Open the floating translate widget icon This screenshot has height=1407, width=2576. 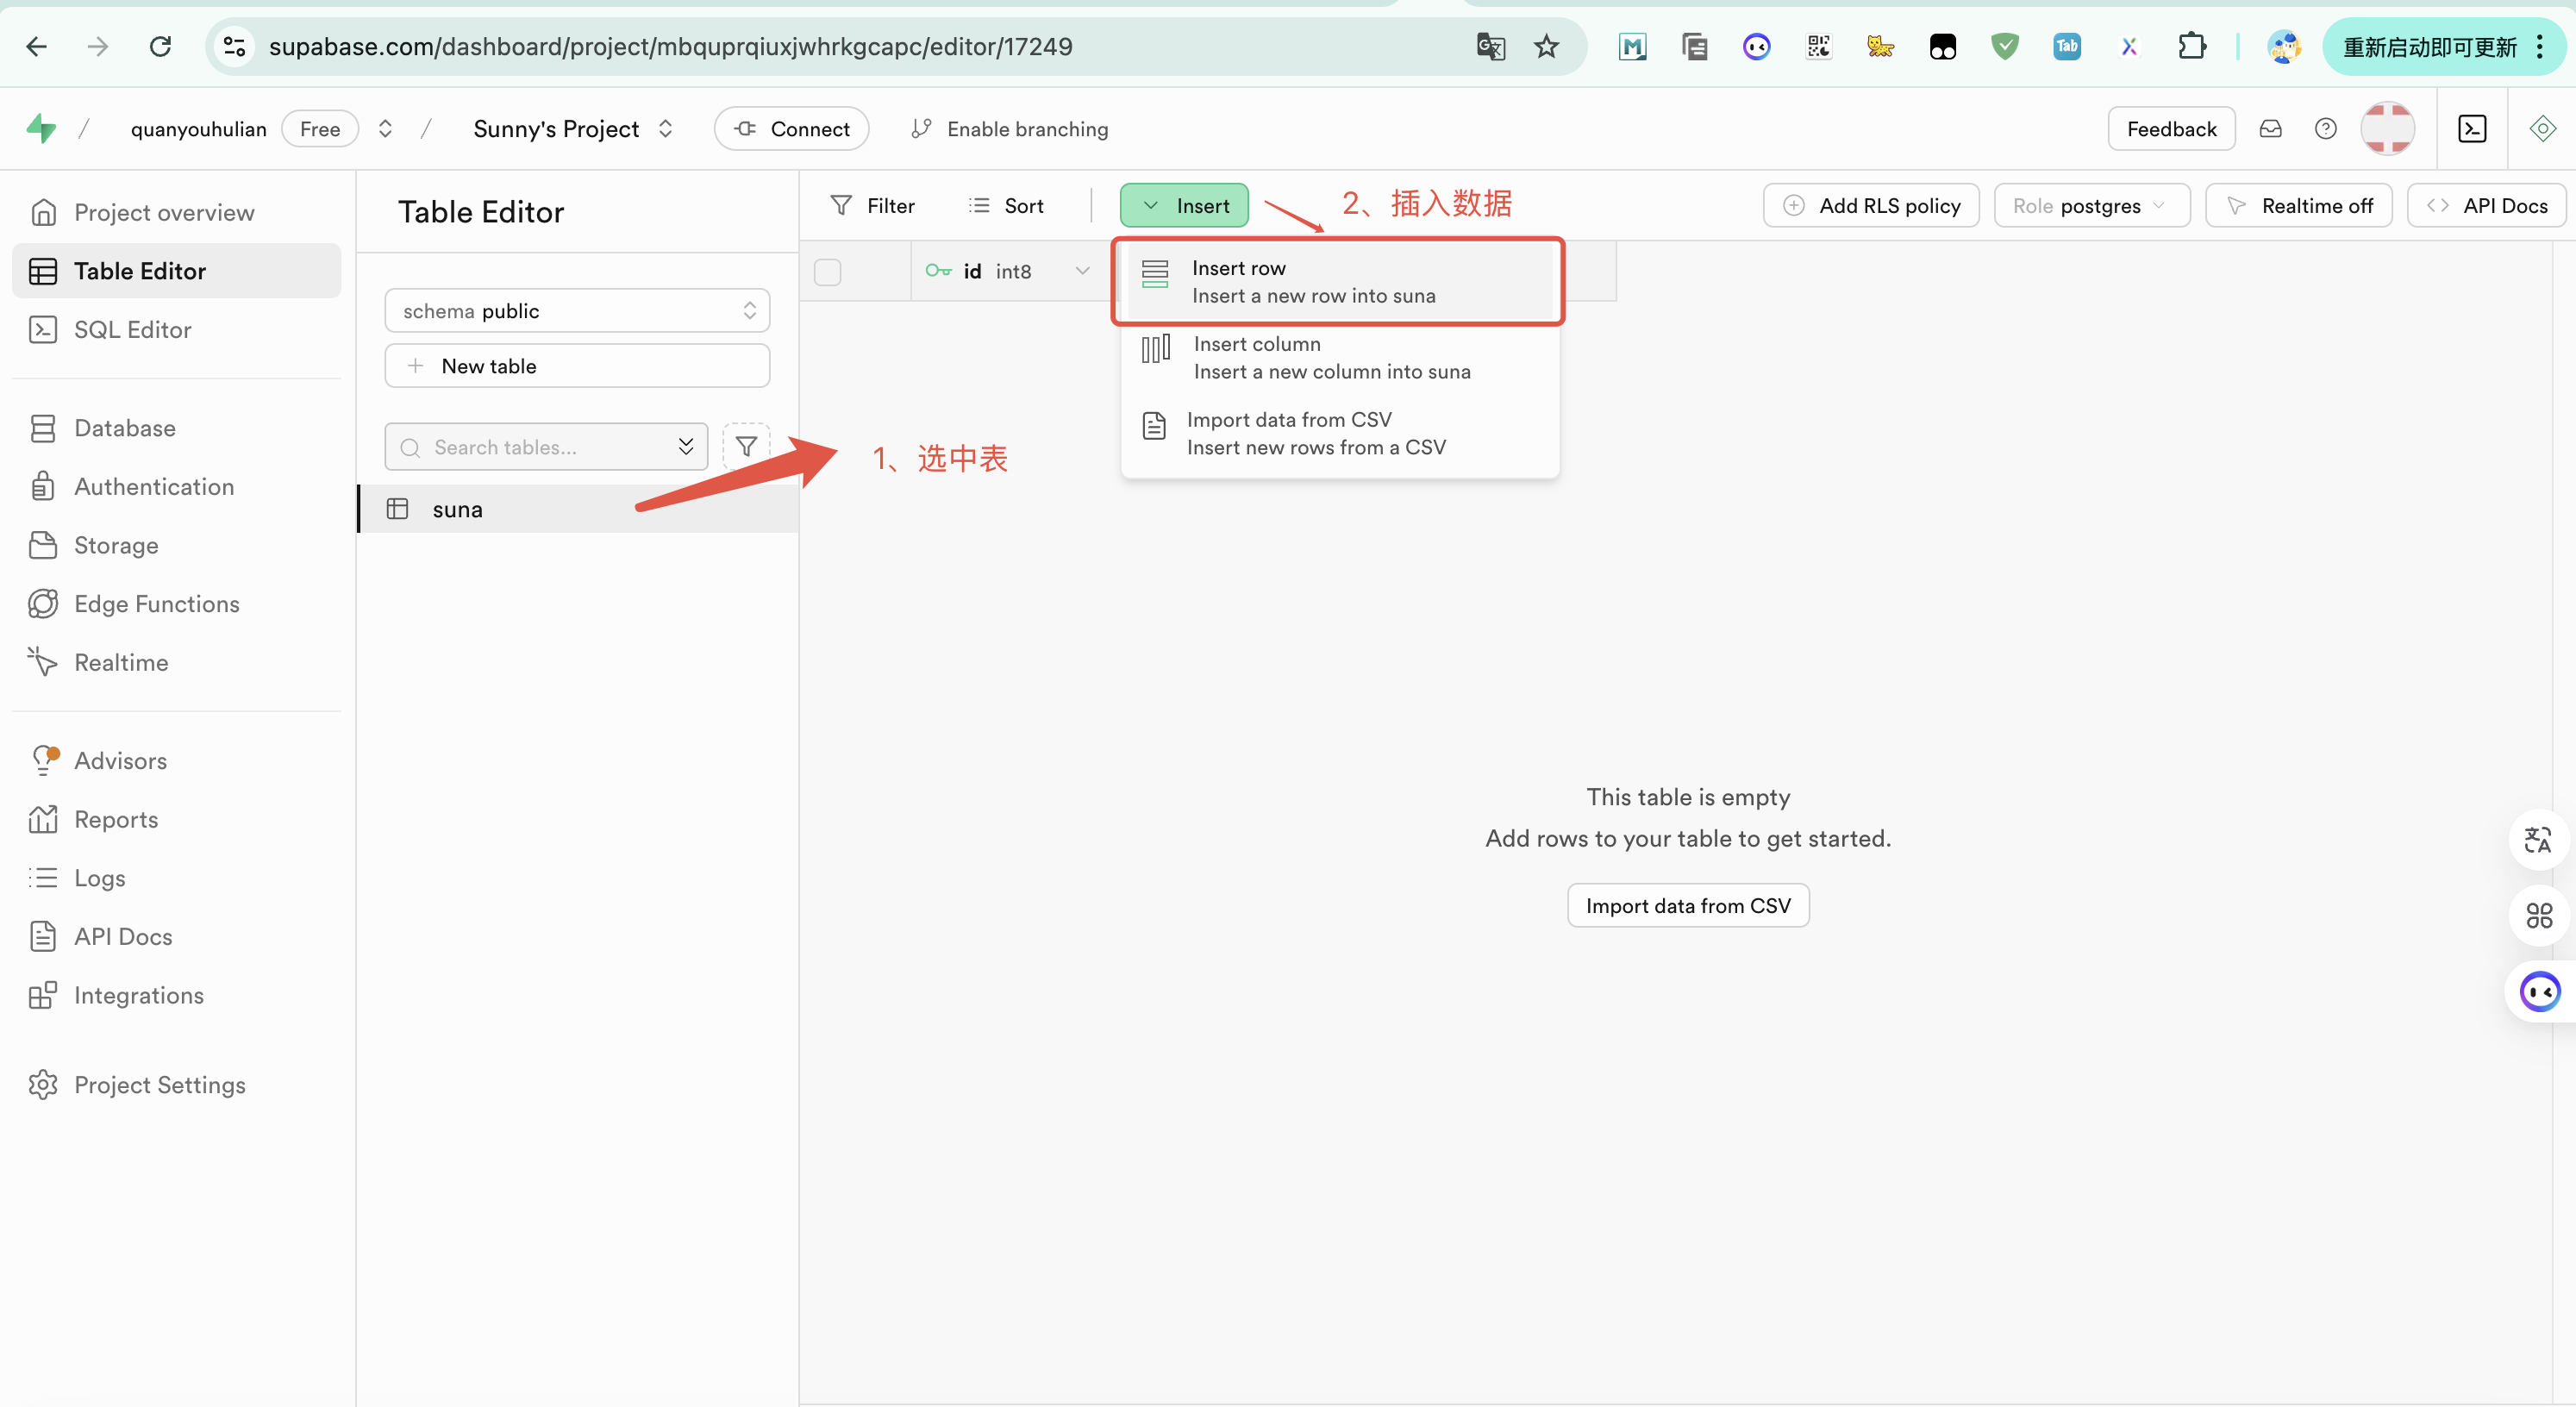coord(2538,840)
